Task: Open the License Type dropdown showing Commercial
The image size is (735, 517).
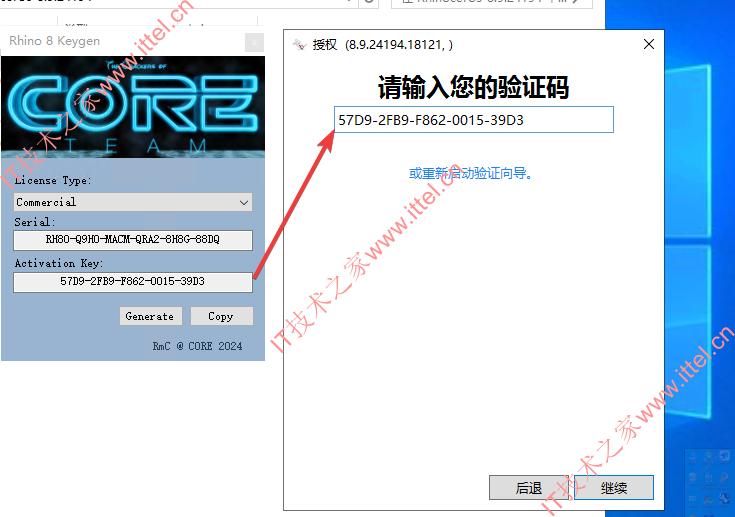Action: point(133,202)
